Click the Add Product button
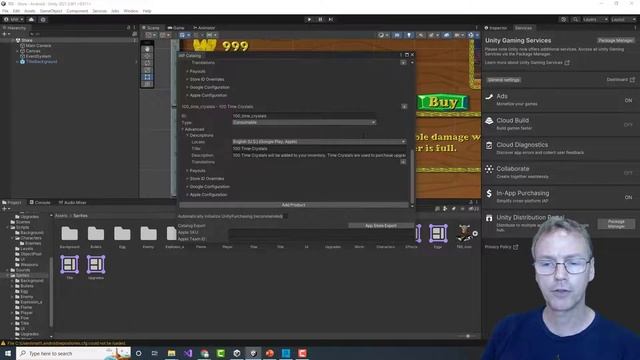 293,205
